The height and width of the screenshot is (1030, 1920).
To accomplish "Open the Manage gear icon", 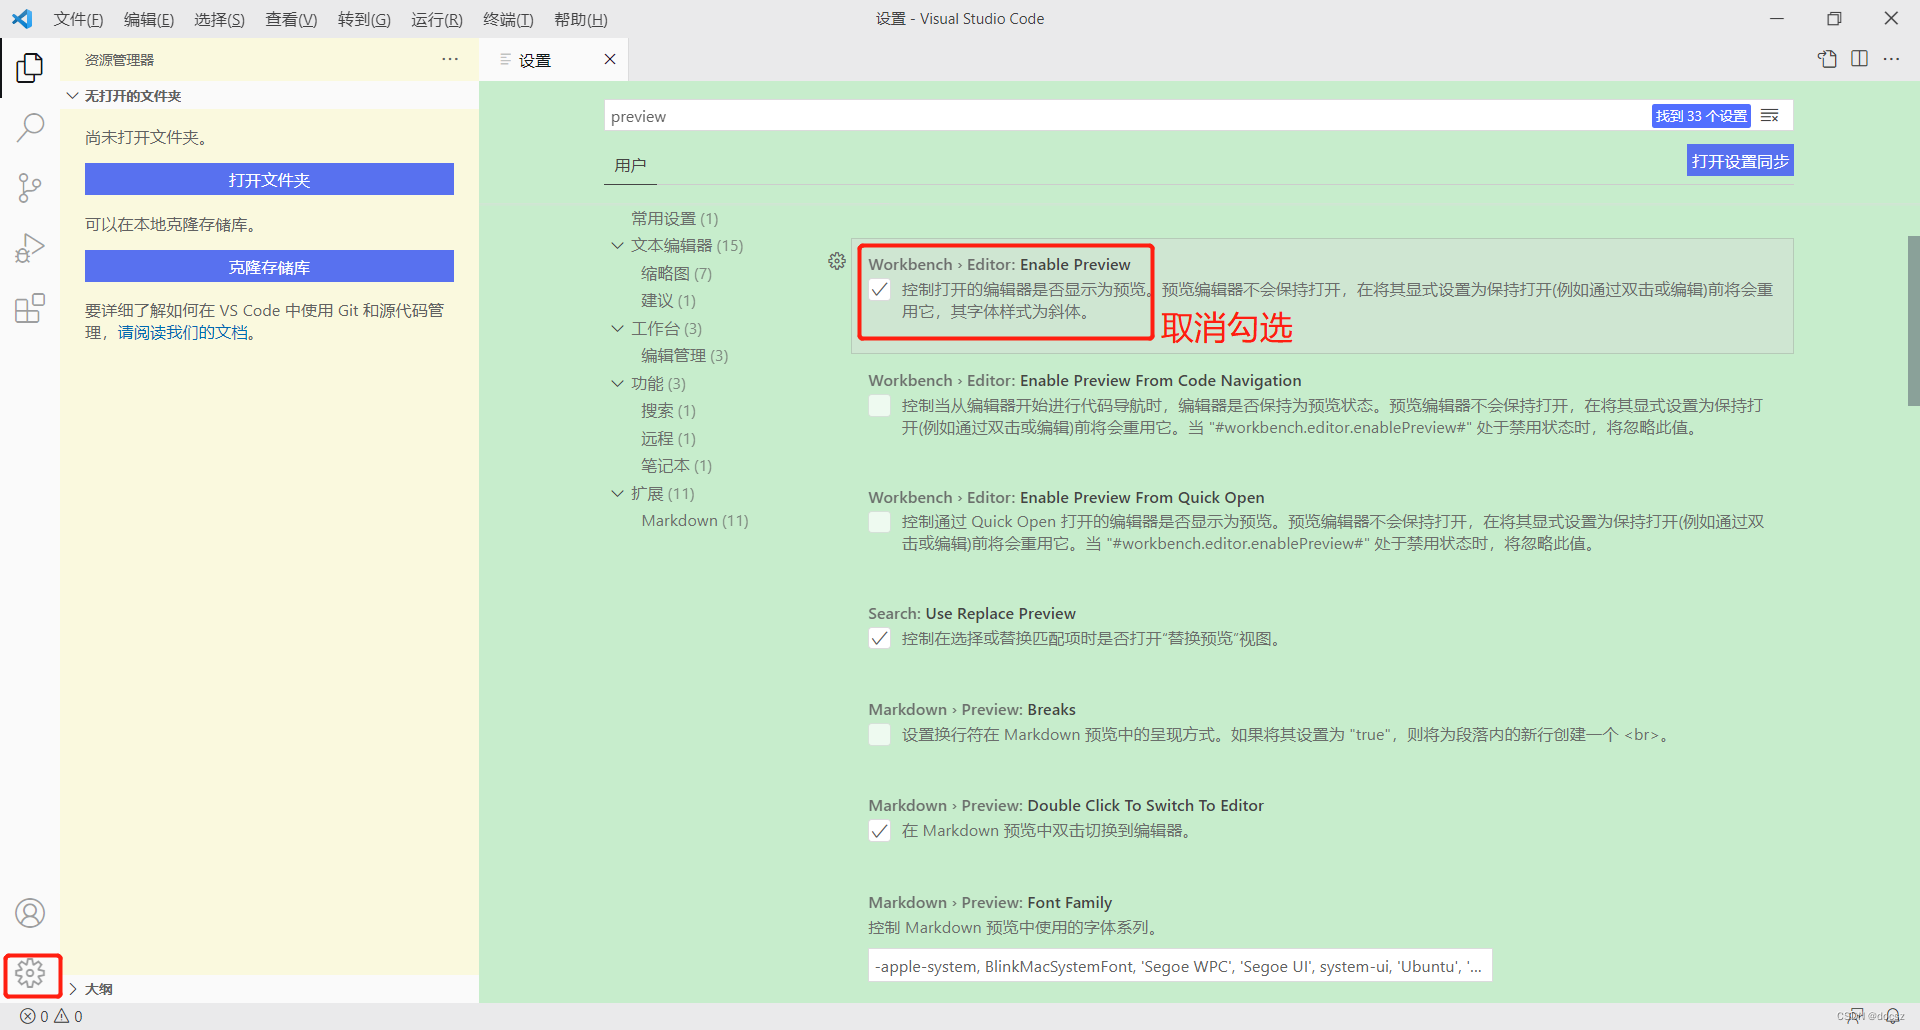I will coord(30,974).
